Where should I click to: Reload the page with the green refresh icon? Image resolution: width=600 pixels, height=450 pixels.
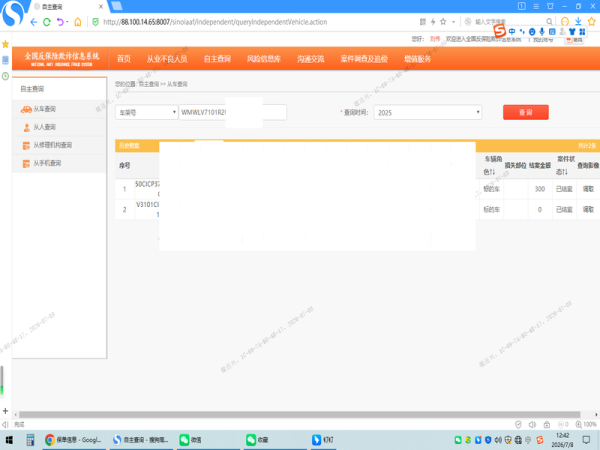click(x=47, y=22)
